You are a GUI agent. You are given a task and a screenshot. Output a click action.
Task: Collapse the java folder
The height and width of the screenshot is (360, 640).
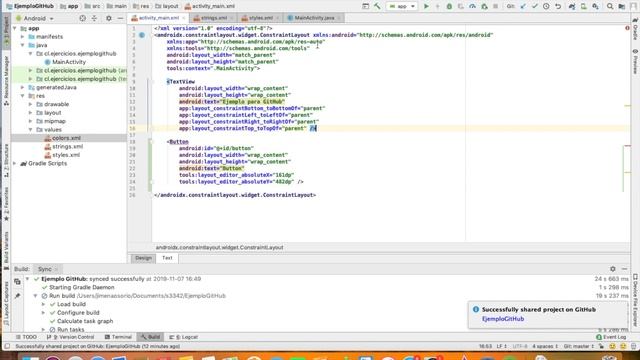[x=23, y=45]
